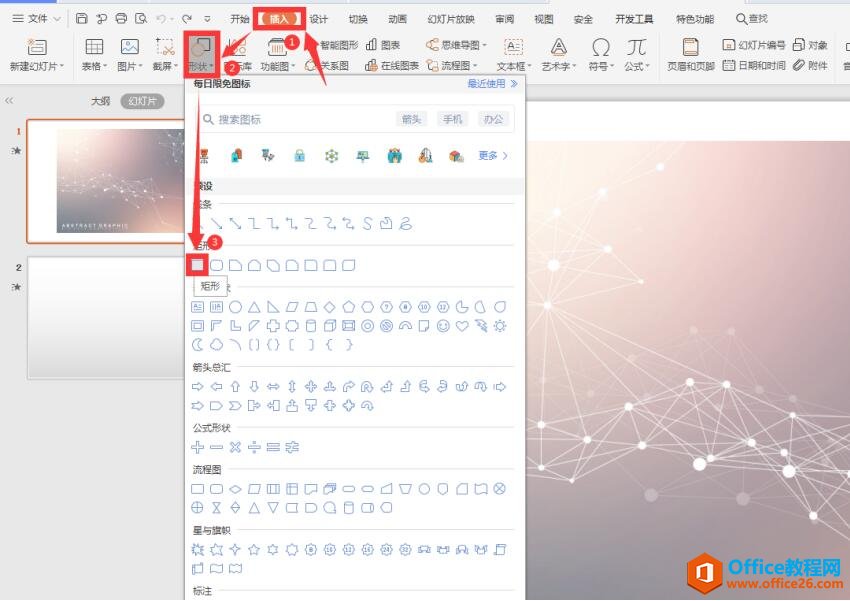
Task: Choose the 5-point star shape
Action: pos(254,550)
